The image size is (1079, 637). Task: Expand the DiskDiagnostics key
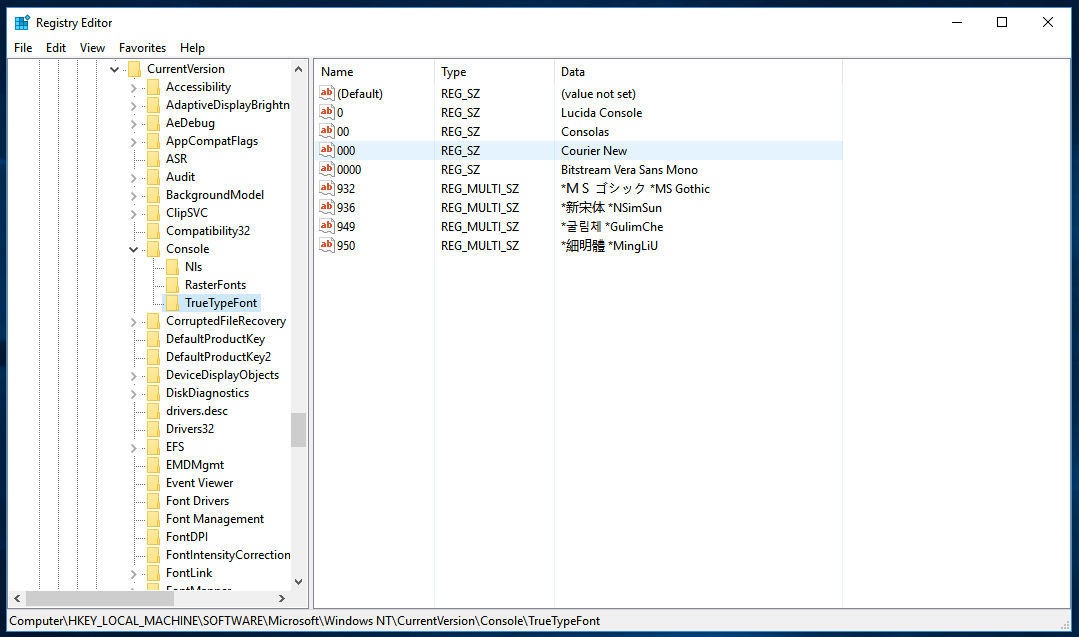click(x=133, y=393)
